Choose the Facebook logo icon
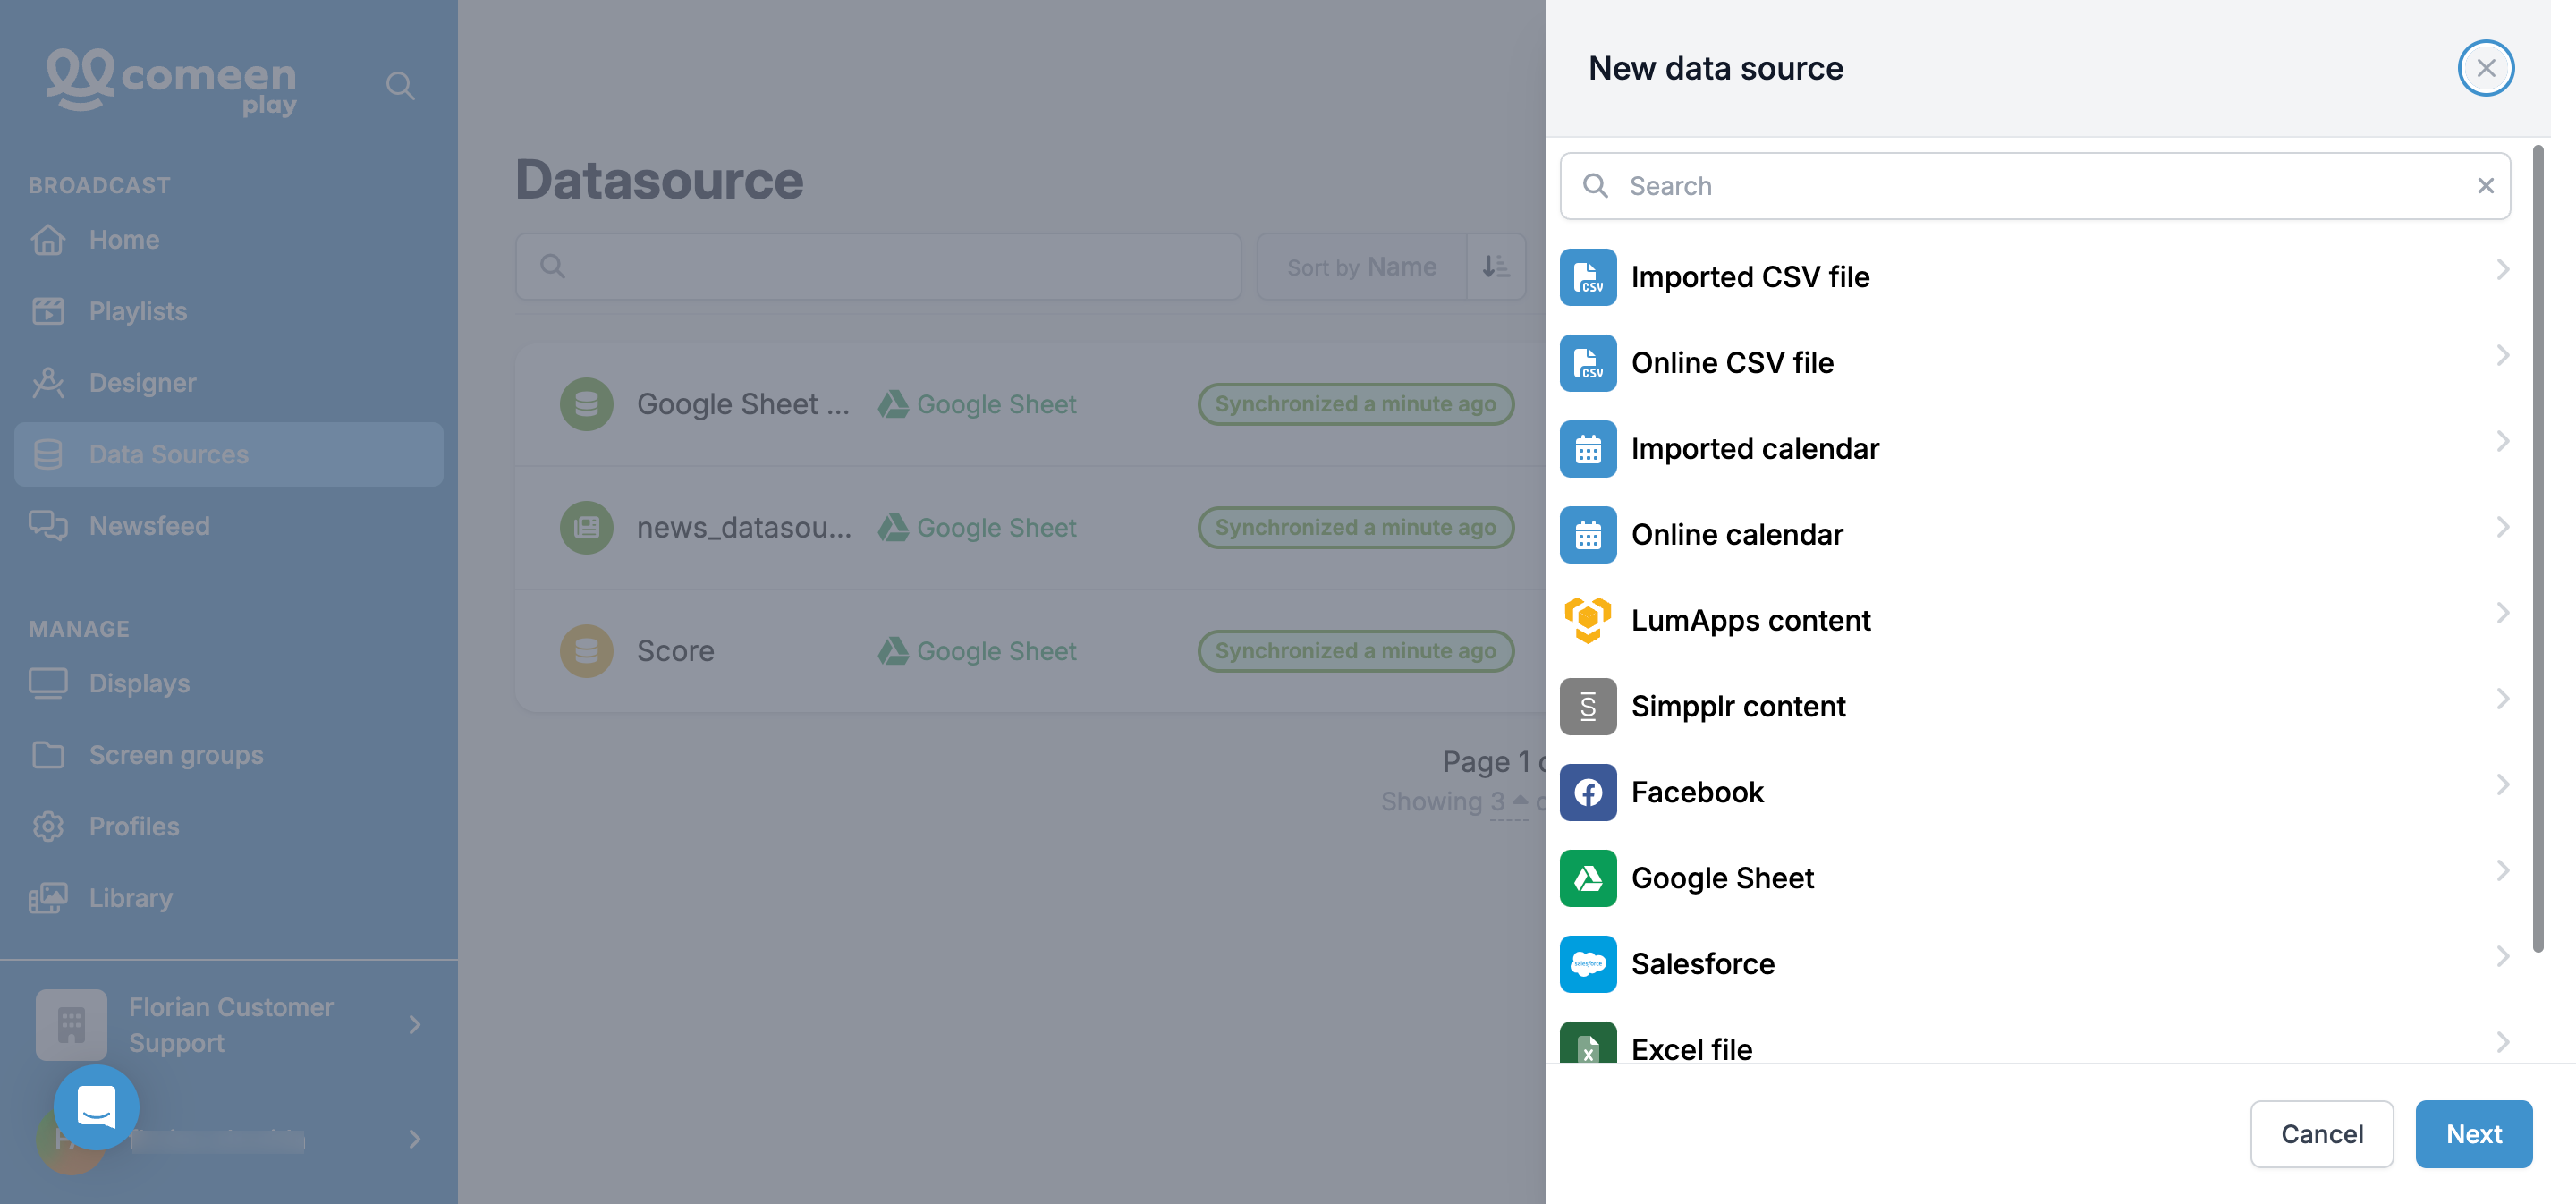Image resolution: width=2576 pixels, height=1204 pixels. pyautogui.click(x=1588, y=792)
